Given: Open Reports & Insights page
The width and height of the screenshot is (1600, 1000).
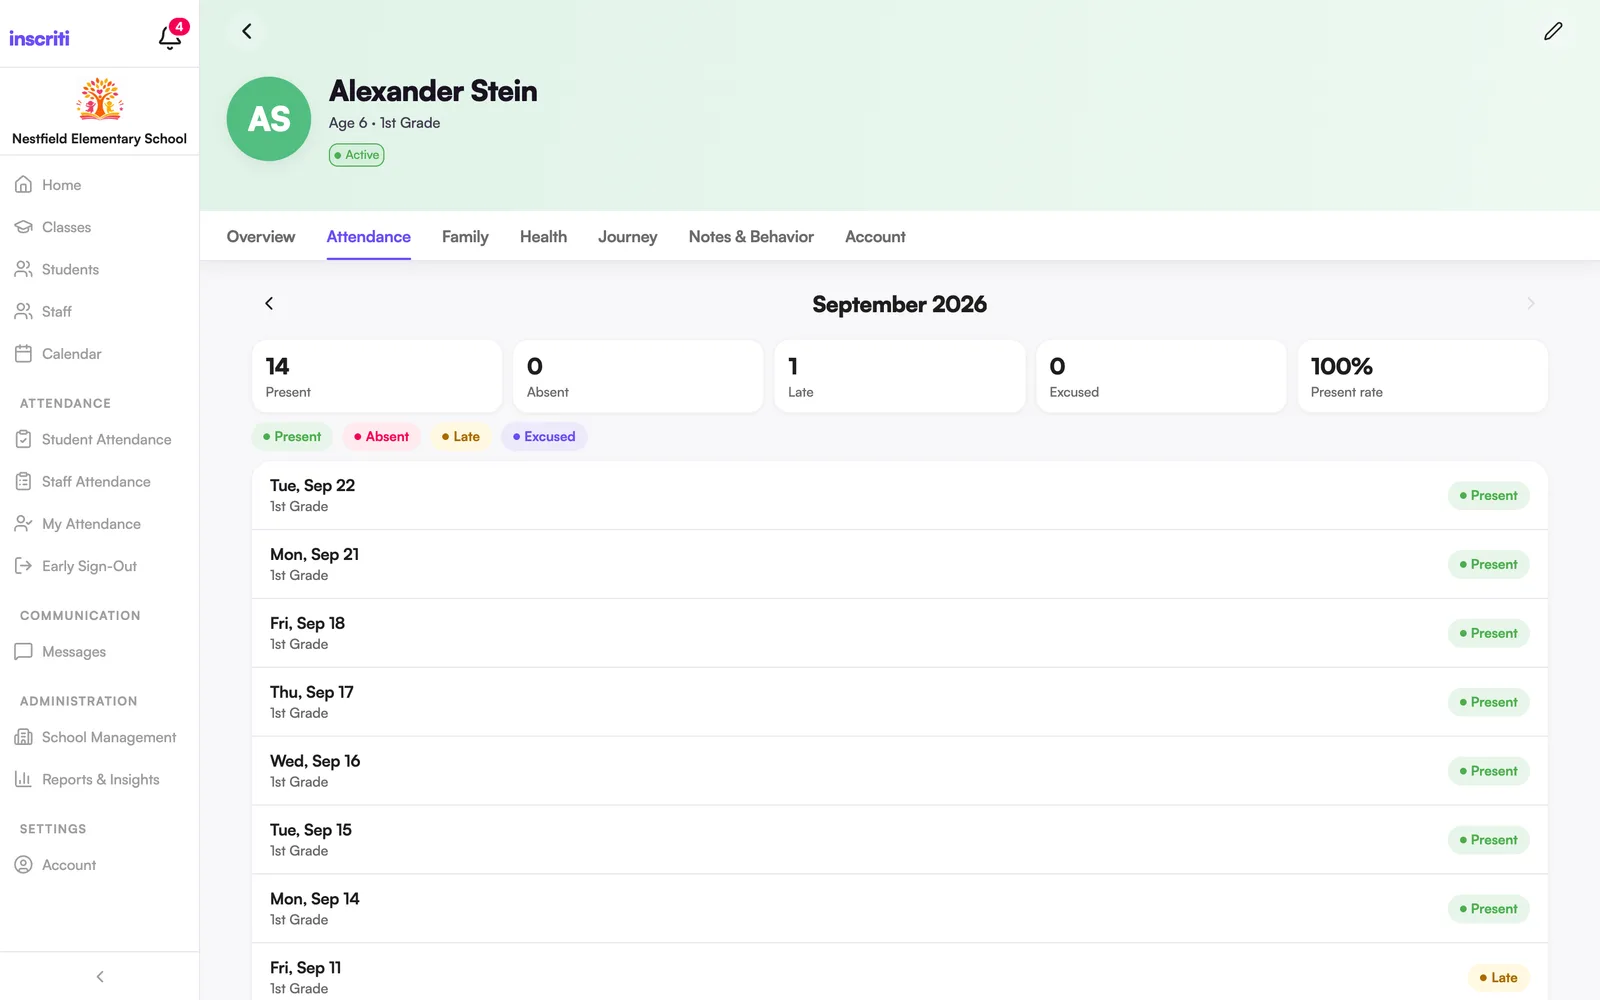Looking at the screenshot, I should pos(99,779).
